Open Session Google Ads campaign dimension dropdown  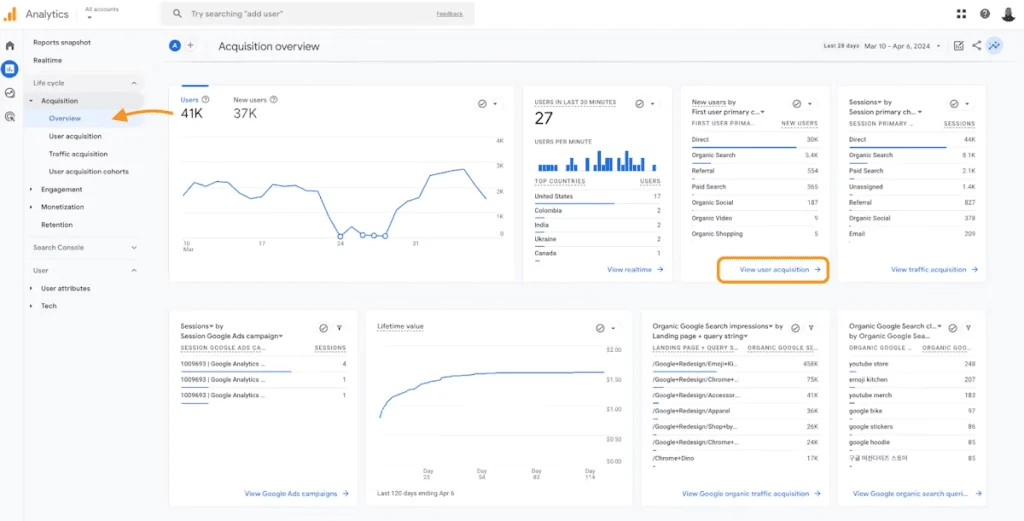point(231,336)
